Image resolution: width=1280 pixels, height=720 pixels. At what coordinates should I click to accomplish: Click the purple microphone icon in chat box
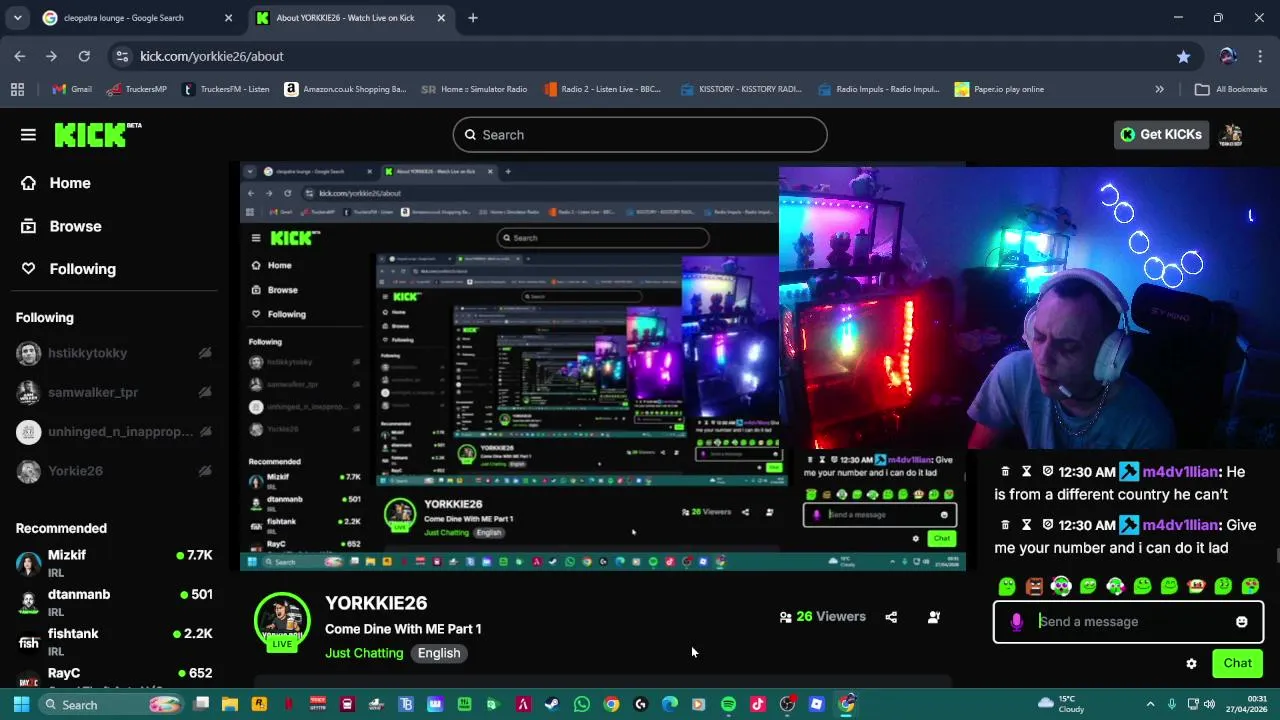tap(1016, 622)
